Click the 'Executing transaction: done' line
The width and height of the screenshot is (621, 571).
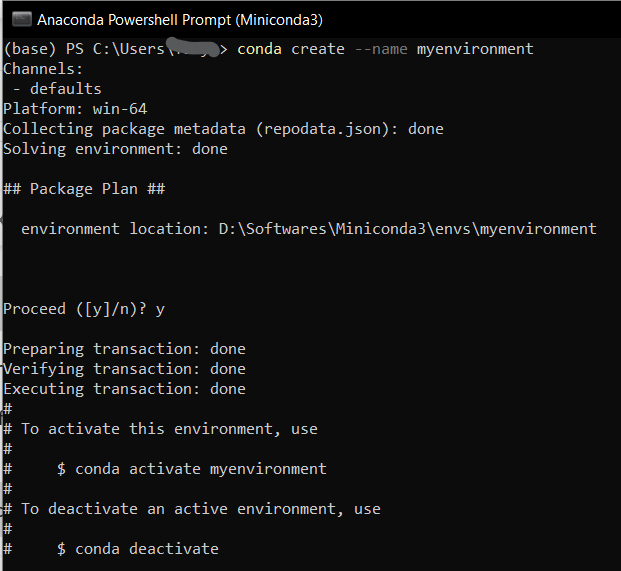point(124,389)
